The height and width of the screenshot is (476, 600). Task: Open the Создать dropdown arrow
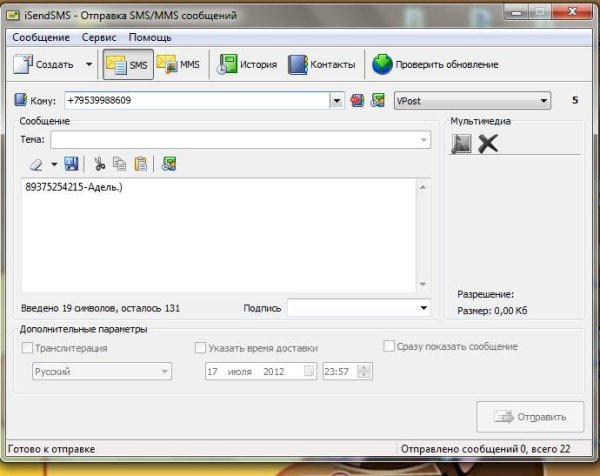89,64
